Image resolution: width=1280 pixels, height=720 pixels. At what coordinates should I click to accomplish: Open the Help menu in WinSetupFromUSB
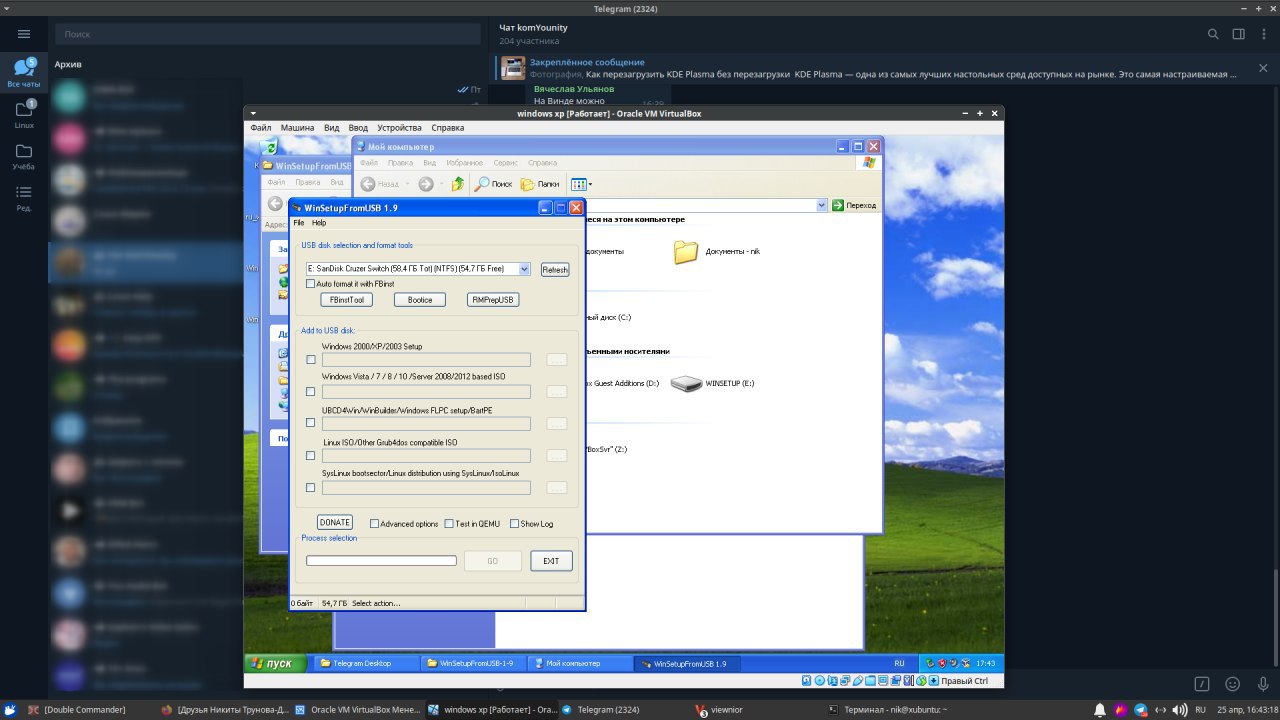[x=319, y=223]
